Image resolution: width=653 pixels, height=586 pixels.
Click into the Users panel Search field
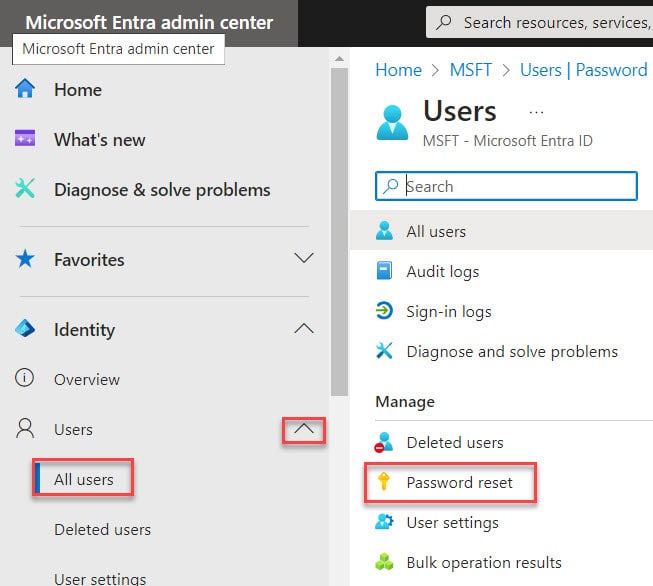point(506,186)
